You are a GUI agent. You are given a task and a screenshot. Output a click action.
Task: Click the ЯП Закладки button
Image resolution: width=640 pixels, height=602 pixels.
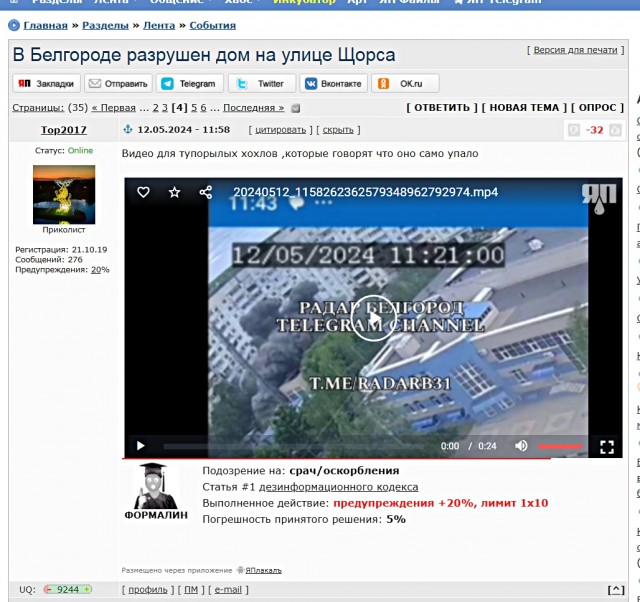point(46,84)
